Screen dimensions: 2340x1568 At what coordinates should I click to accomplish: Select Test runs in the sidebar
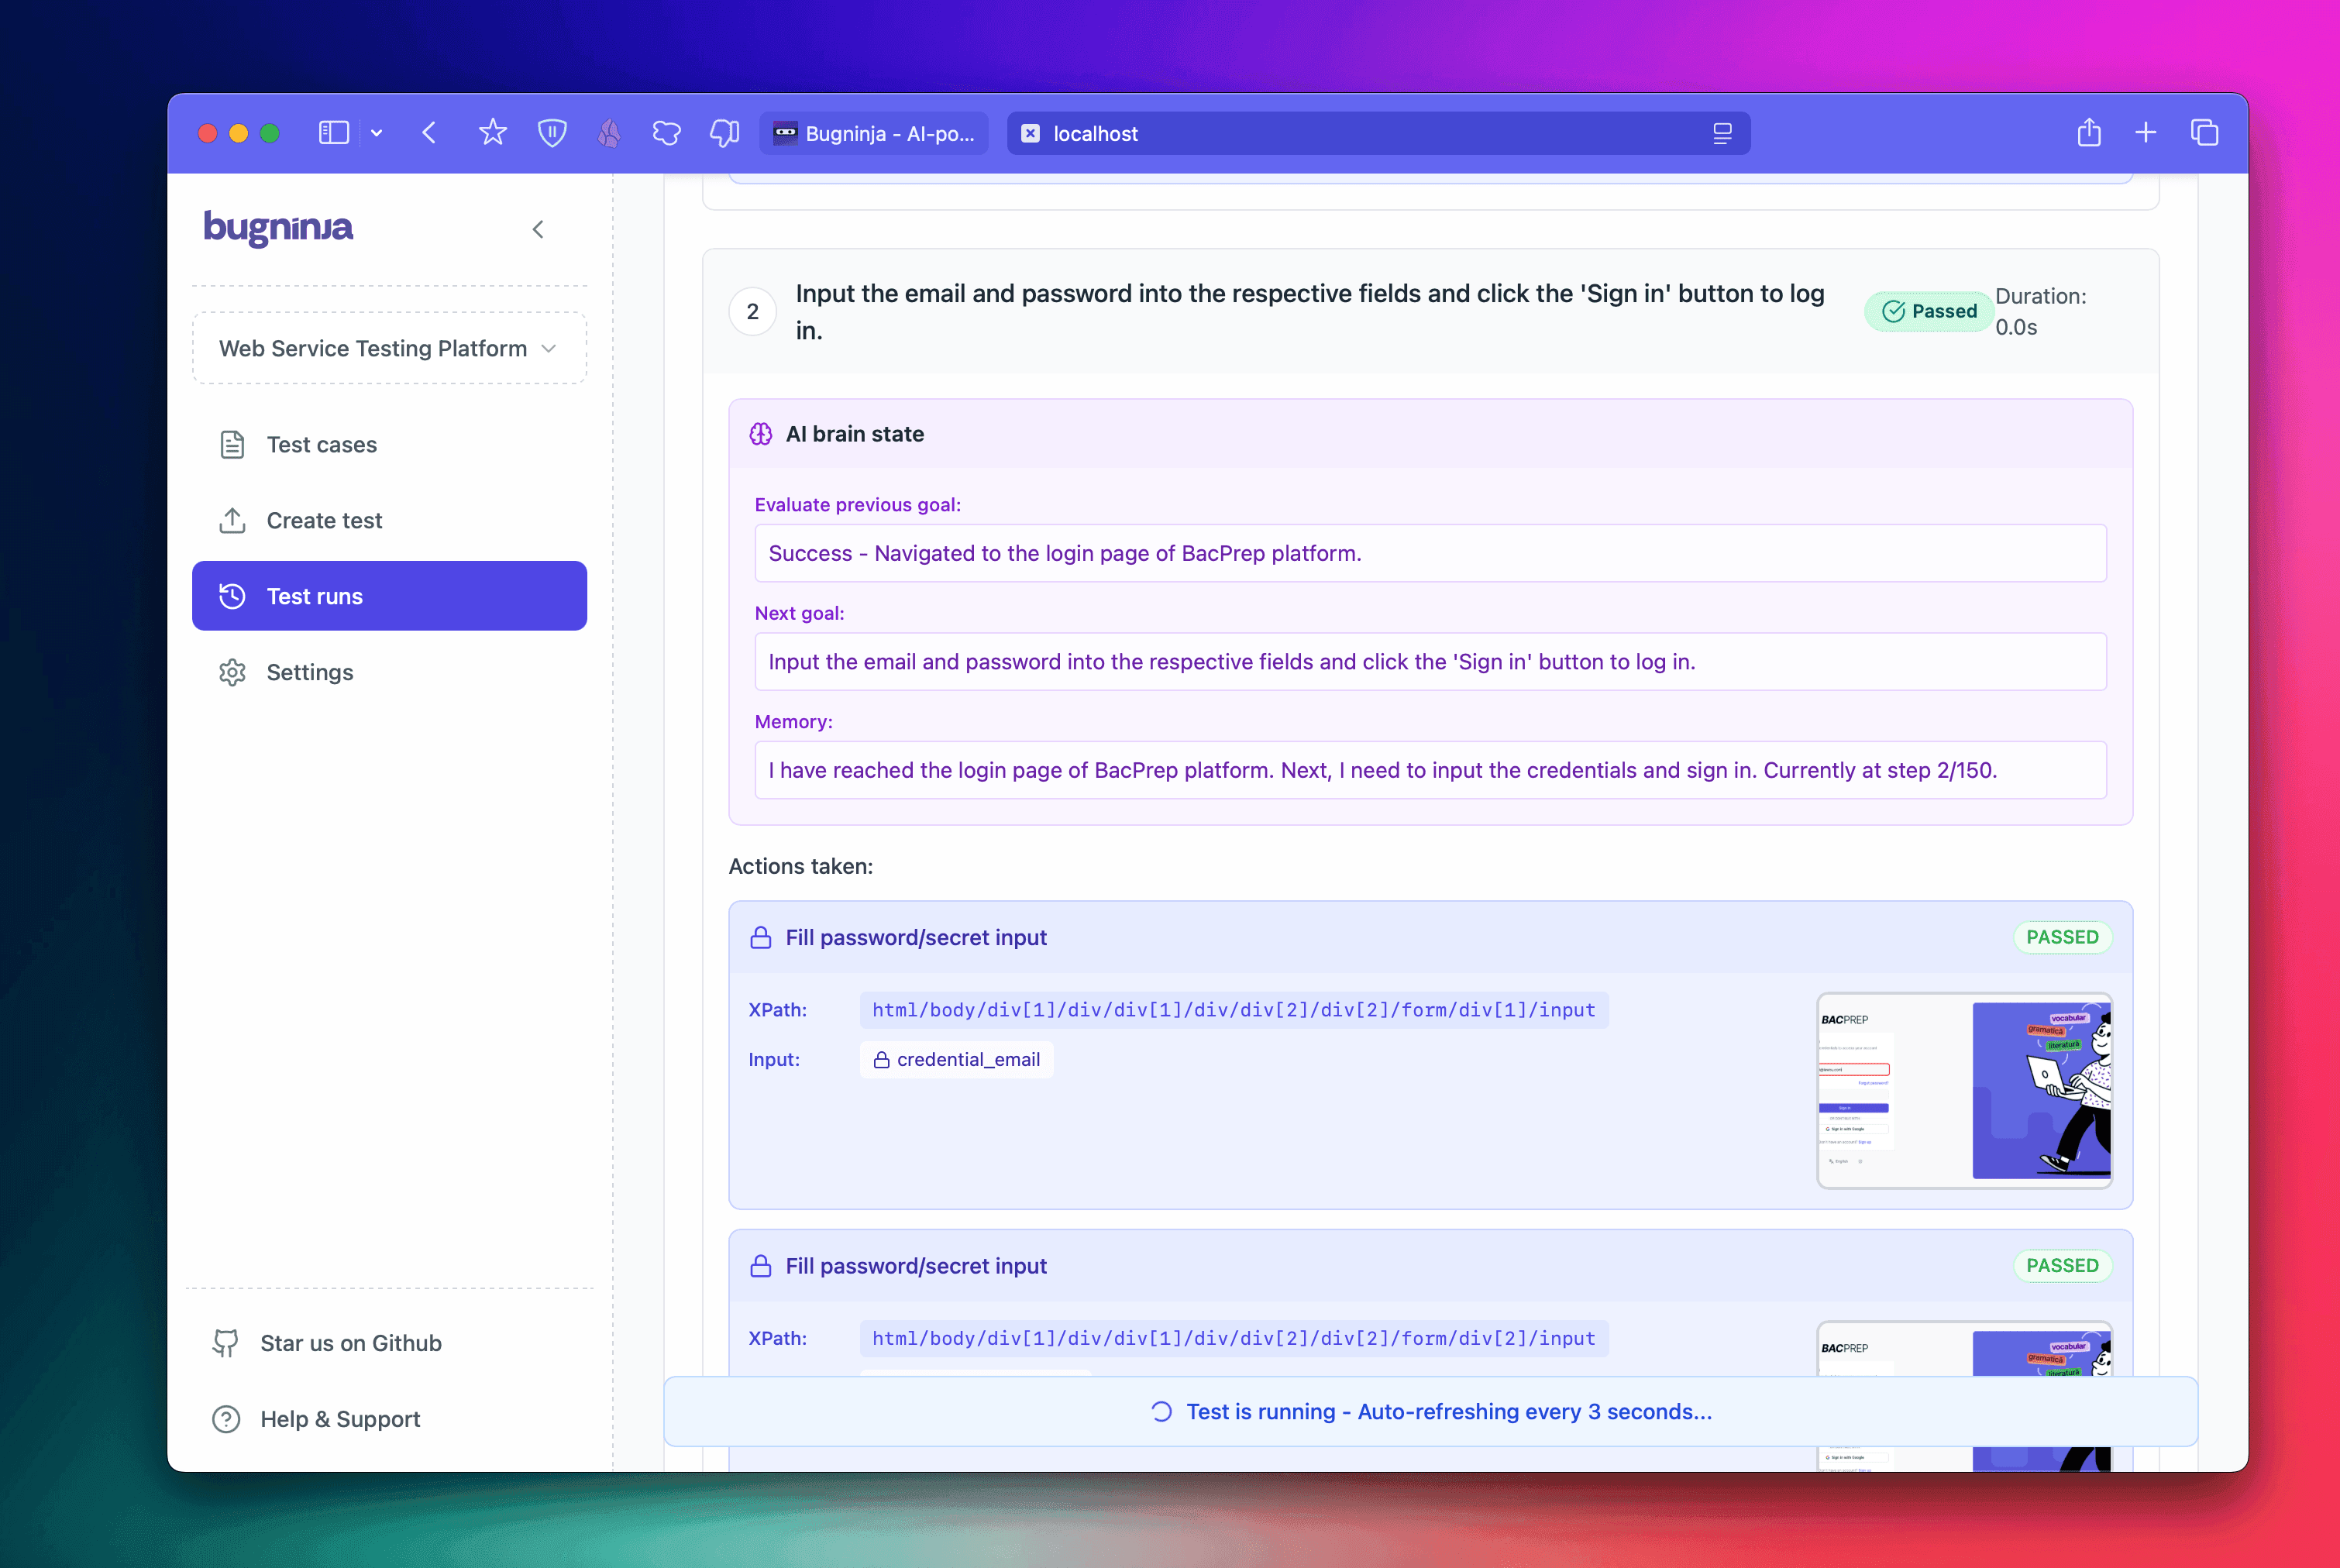coord(389,596)
